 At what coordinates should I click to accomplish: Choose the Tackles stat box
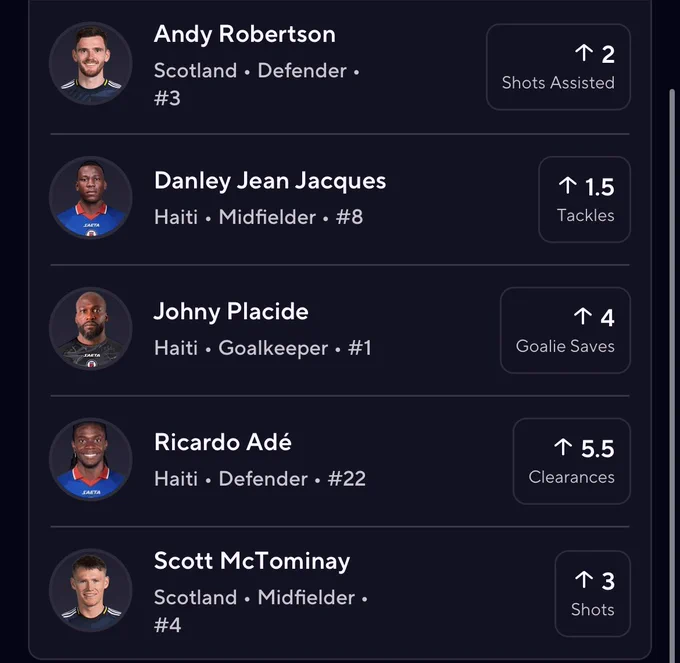[584, 199]
